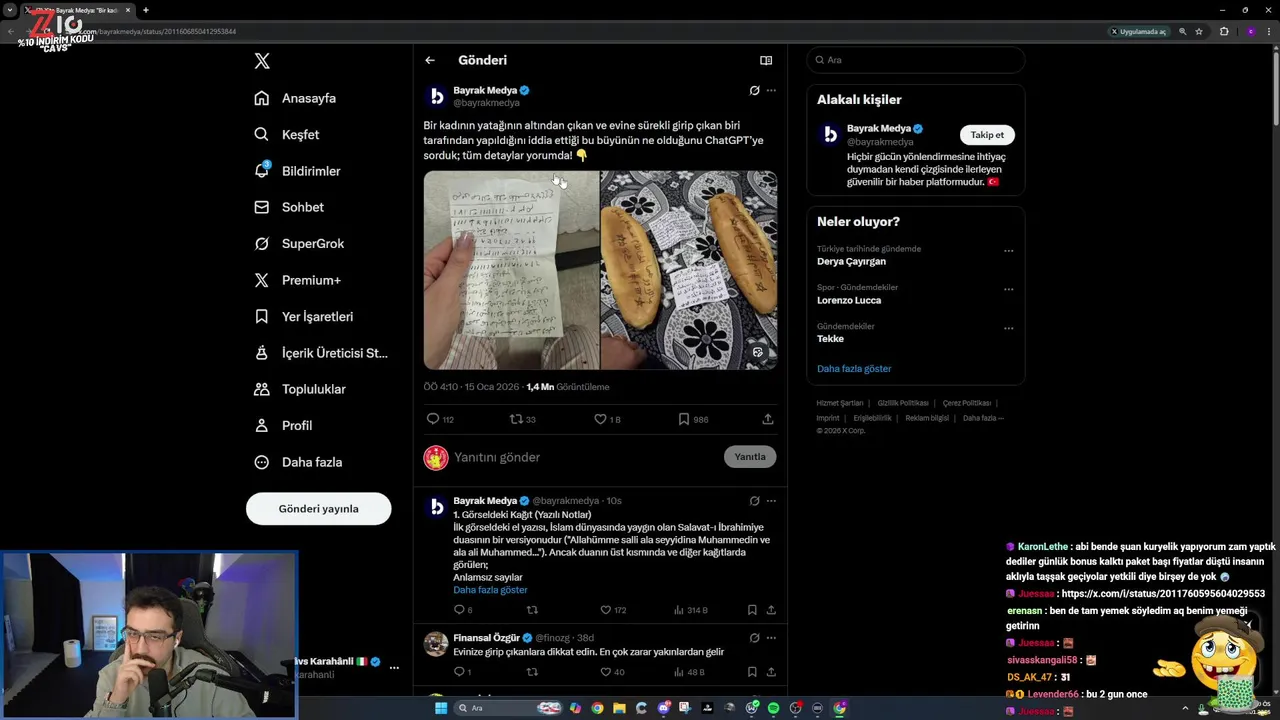The height and width of the screenshot is (720, 1280).
Task: Open Finansal Özgür profile name
Action: [x=486, y=638]
